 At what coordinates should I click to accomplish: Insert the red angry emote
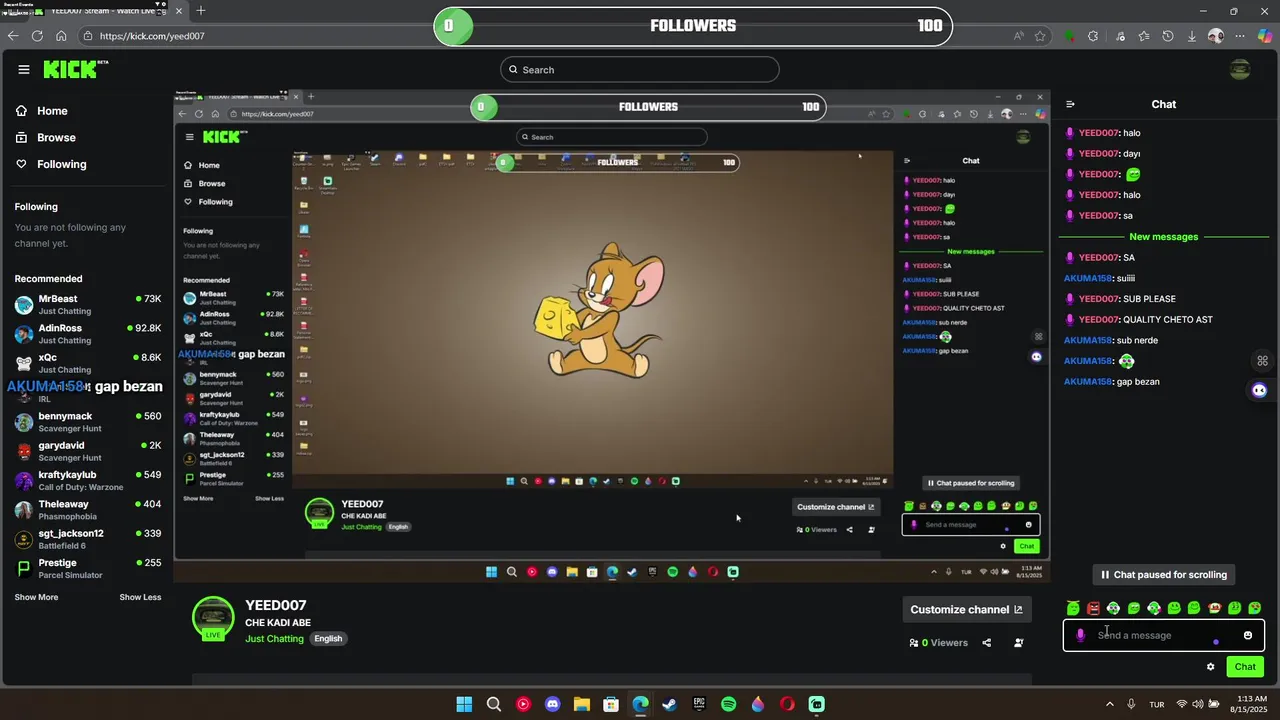pos(1093,608)
